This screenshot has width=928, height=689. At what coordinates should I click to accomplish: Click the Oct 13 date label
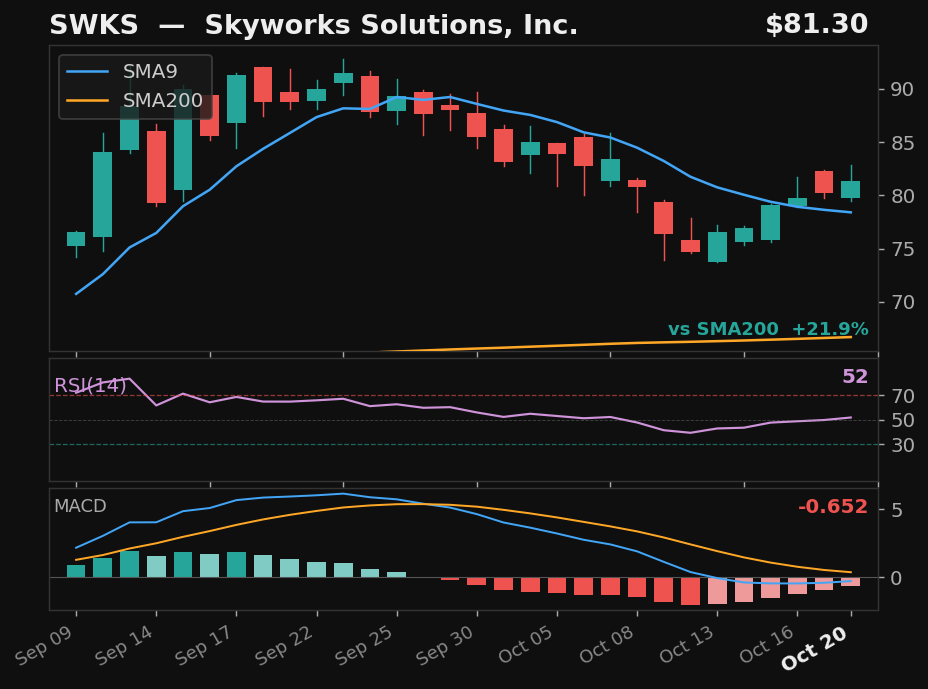click(687, 645)
